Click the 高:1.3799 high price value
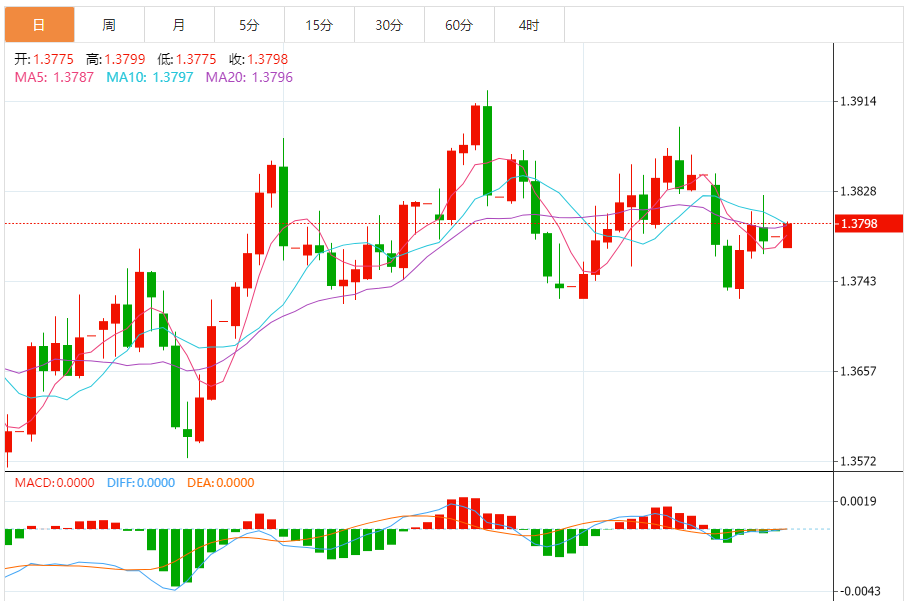 [x=116, y=59]
